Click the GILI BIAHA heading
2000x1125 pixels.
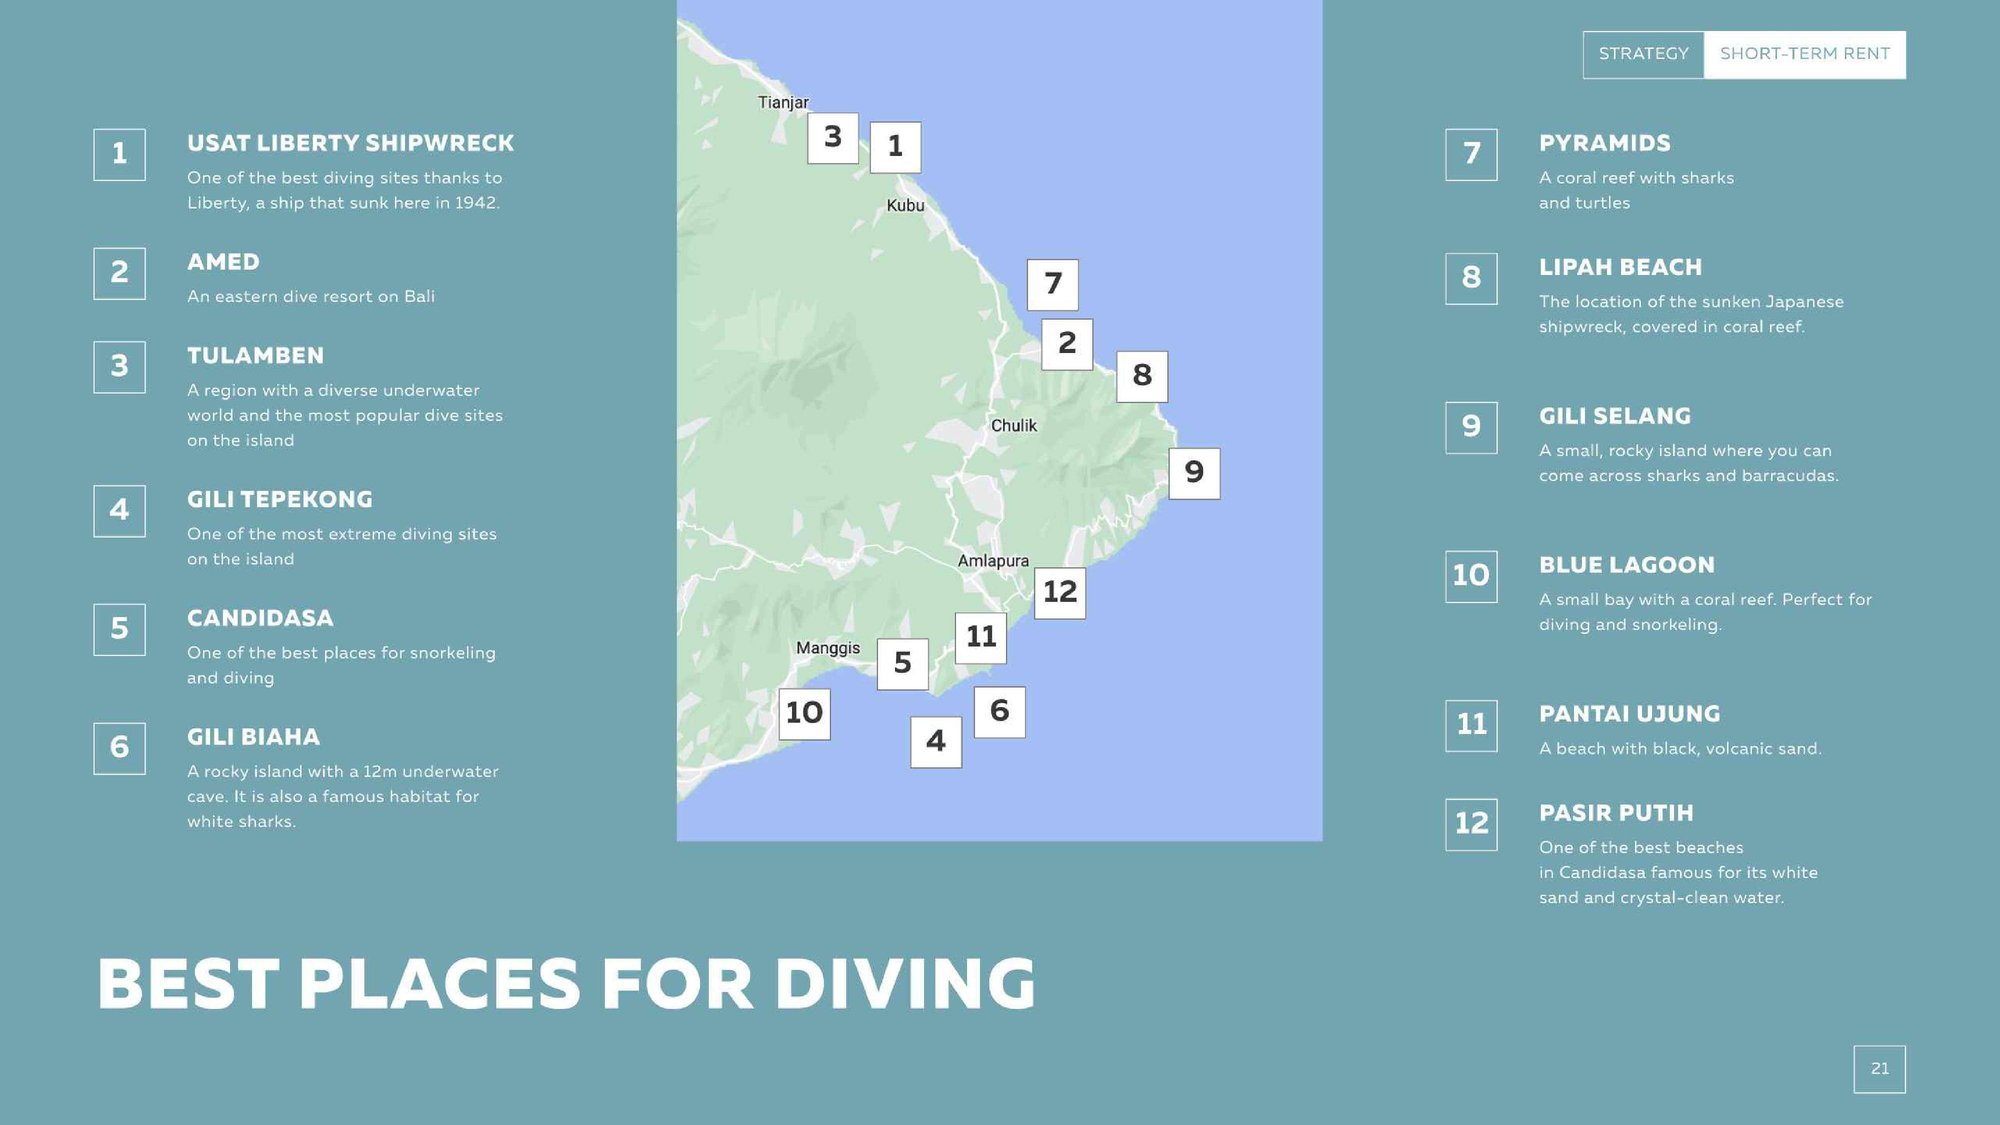[x=253, y=737]
